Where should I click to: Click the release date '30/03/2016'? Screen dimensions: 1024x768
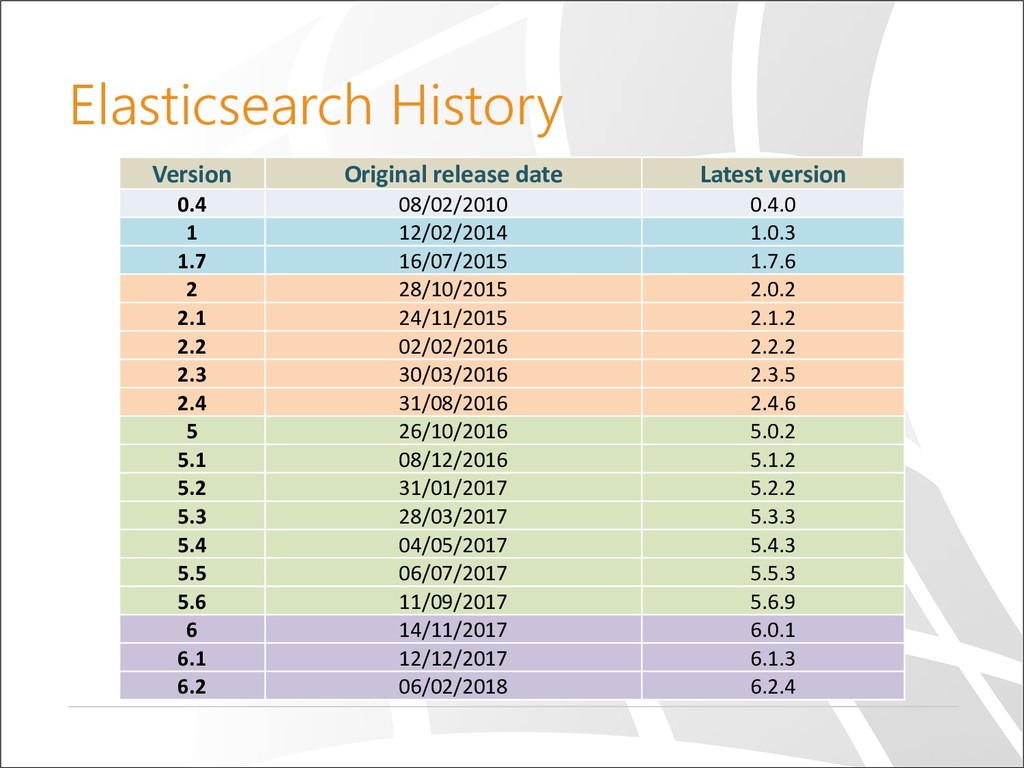coord(453,375)
